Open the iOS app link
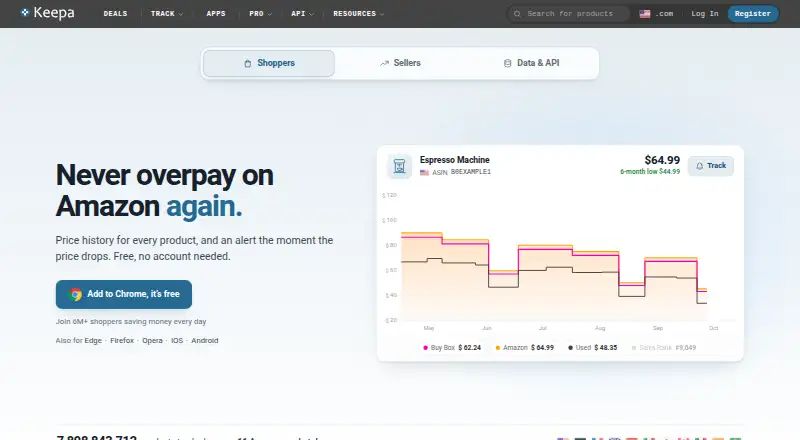 [177, 340]
